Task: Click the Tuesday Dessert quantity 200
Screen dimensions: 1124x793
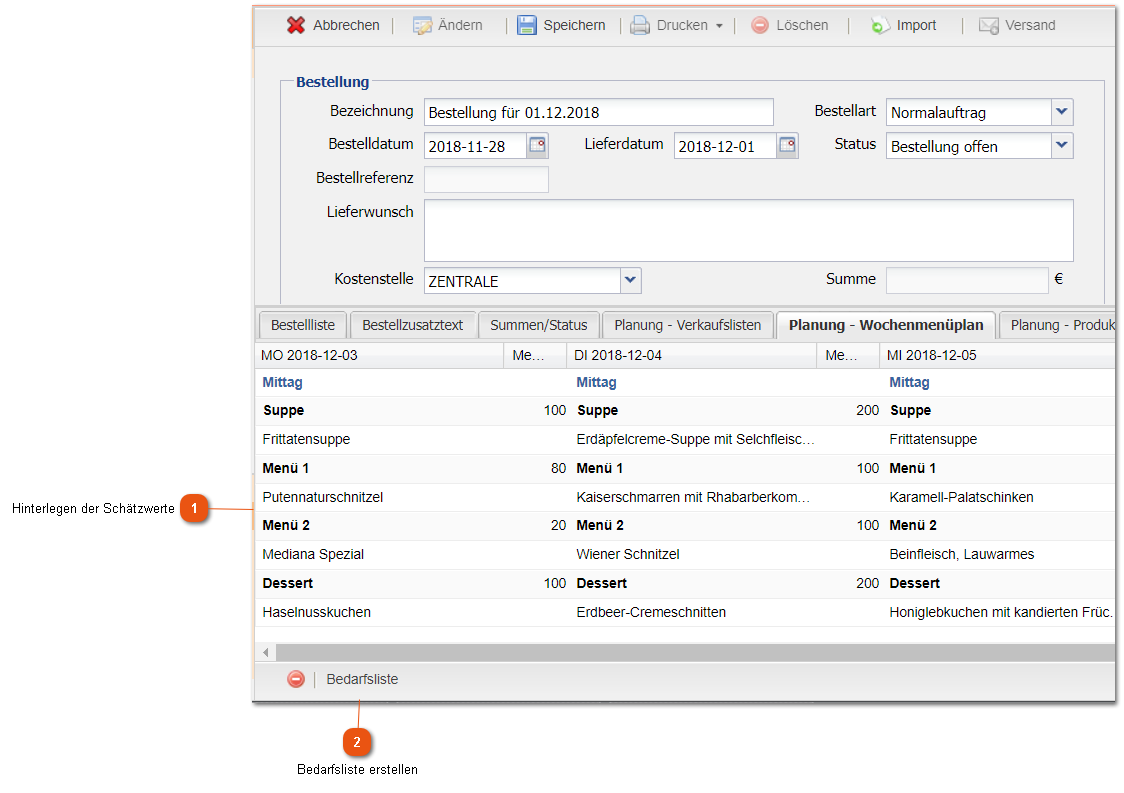Action: click(x=867, y=583)
